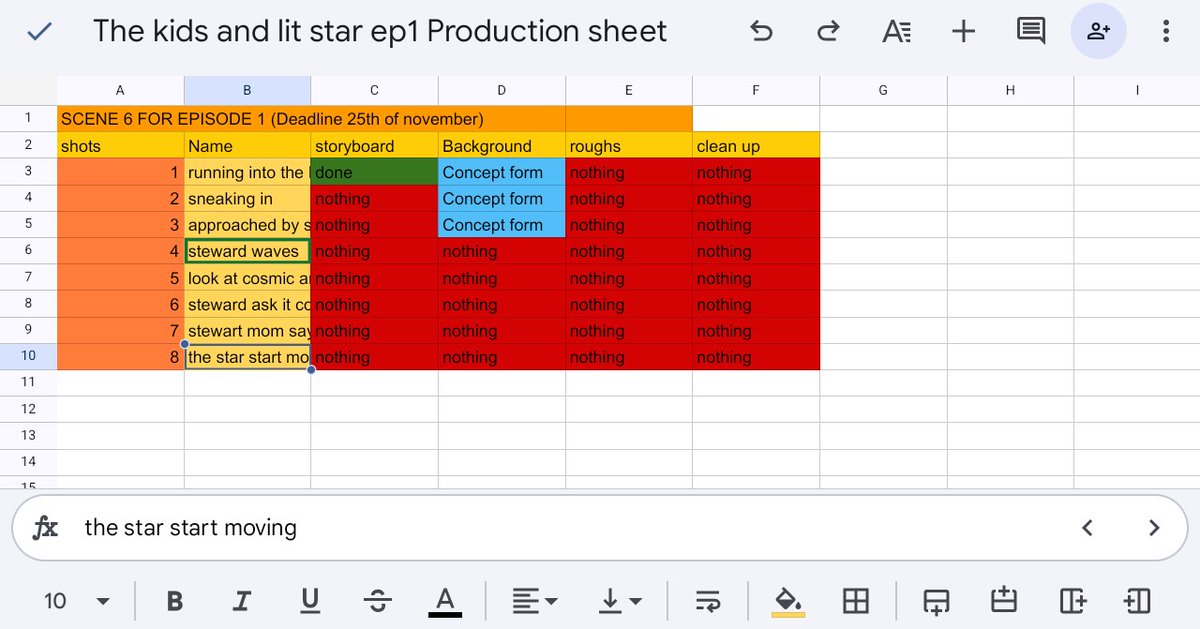The width and height of the screenshot is (1200, 629).
Task: Apply strikethrough to the selected cell
Action: [x=377, y=600]
